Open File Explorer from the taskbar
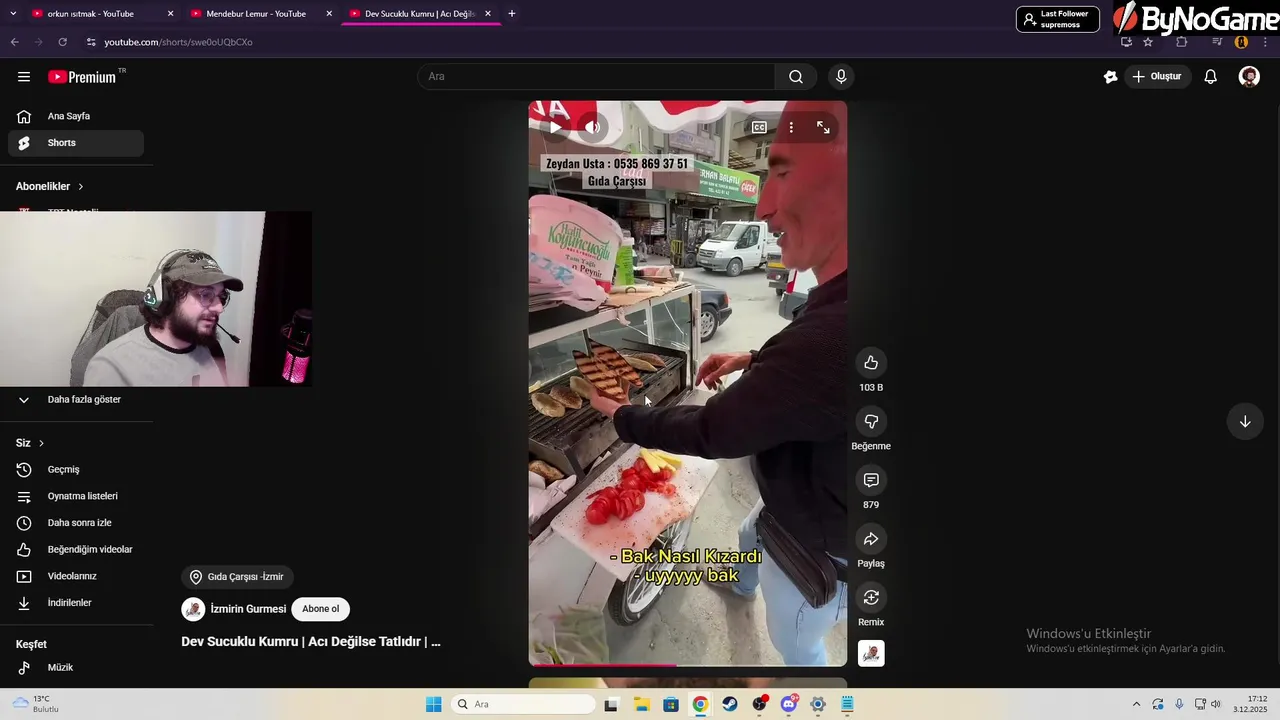1280x720 pixels. (641, 705)
